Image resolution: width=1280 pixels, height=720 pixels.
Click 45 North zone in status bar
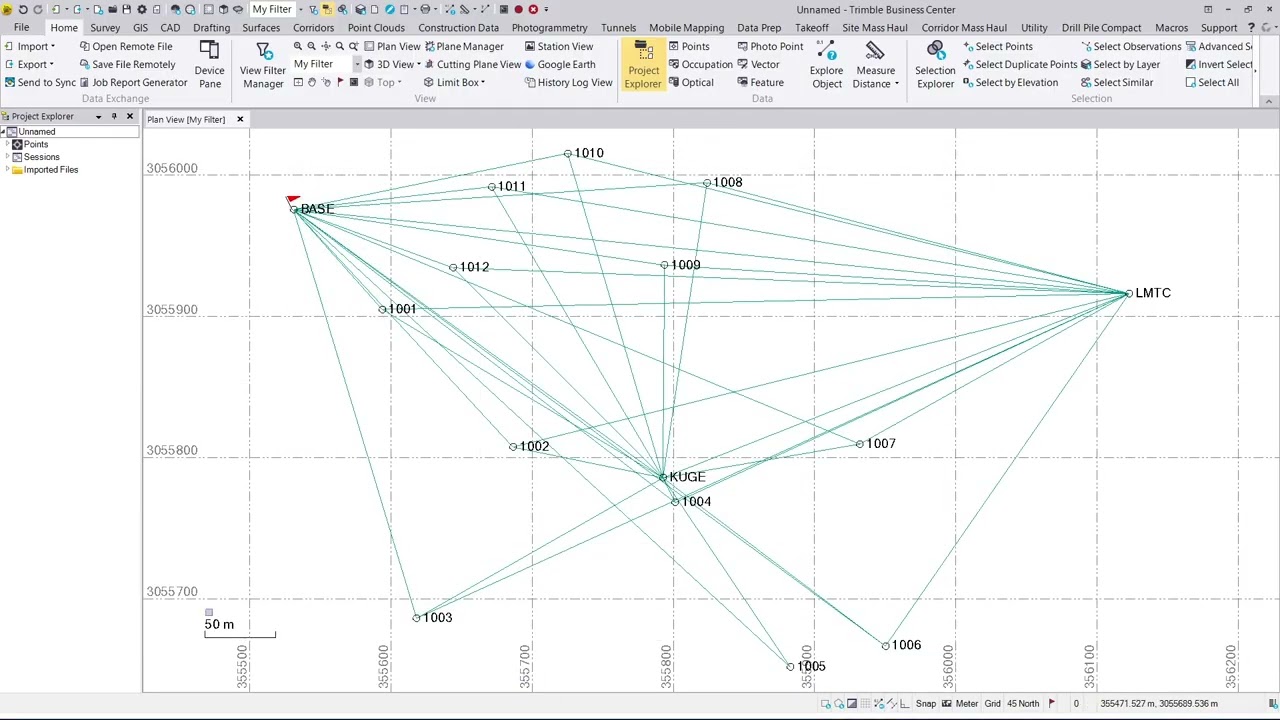tap(1023, 703)
